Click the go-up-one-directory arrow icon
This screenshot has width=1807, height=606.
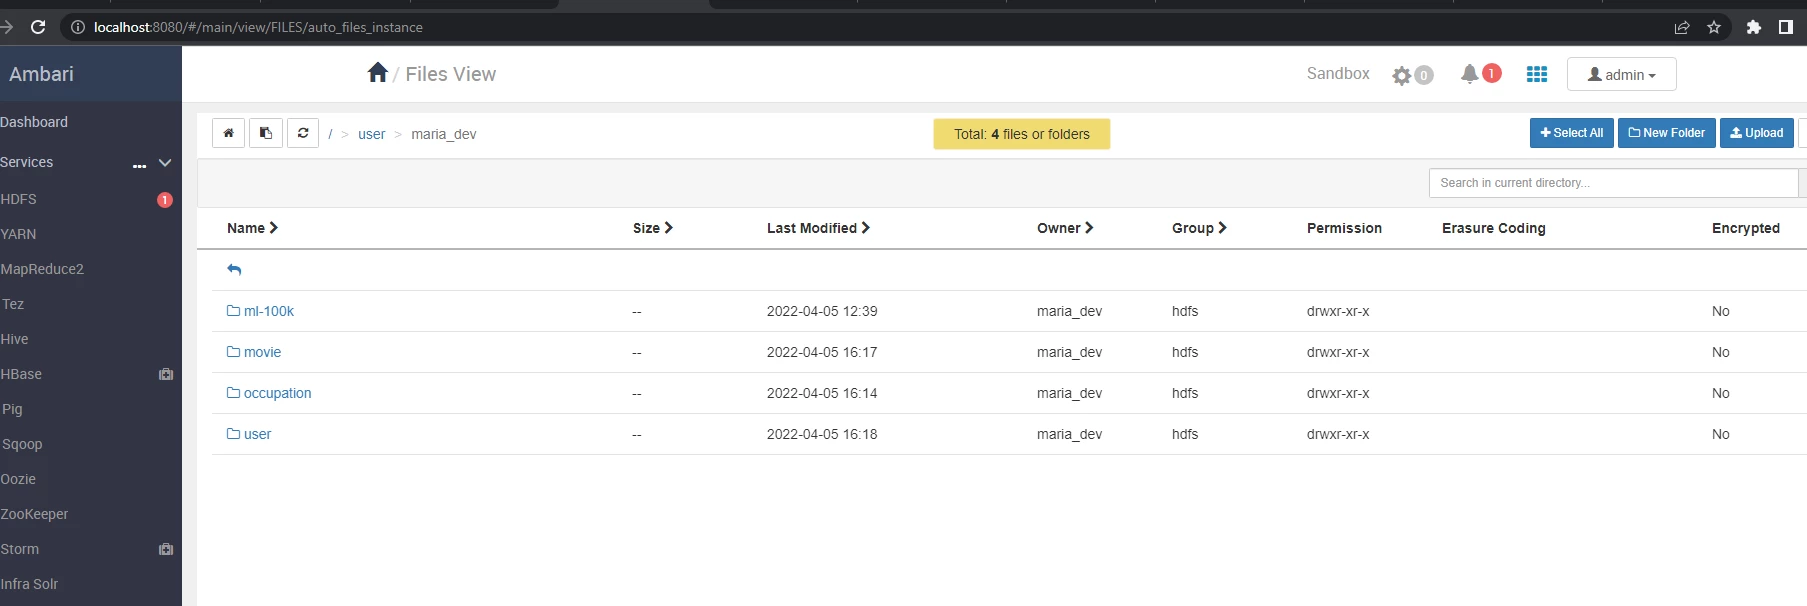pyautogui.click(x=234, y=269)
